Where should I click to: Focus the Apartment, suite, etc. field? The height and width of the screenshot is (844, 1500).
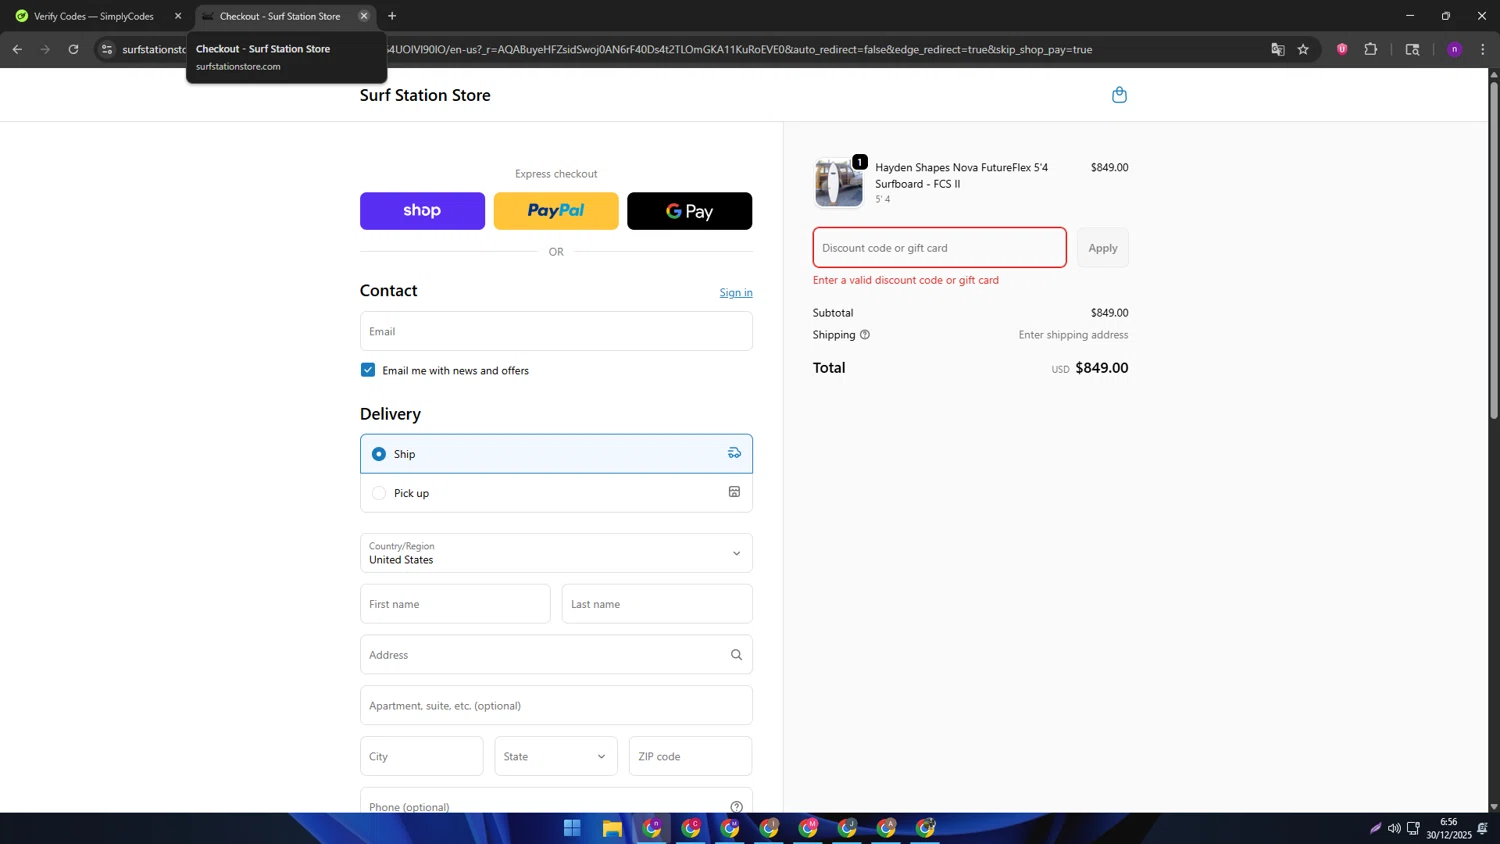(x=556, y=706)
